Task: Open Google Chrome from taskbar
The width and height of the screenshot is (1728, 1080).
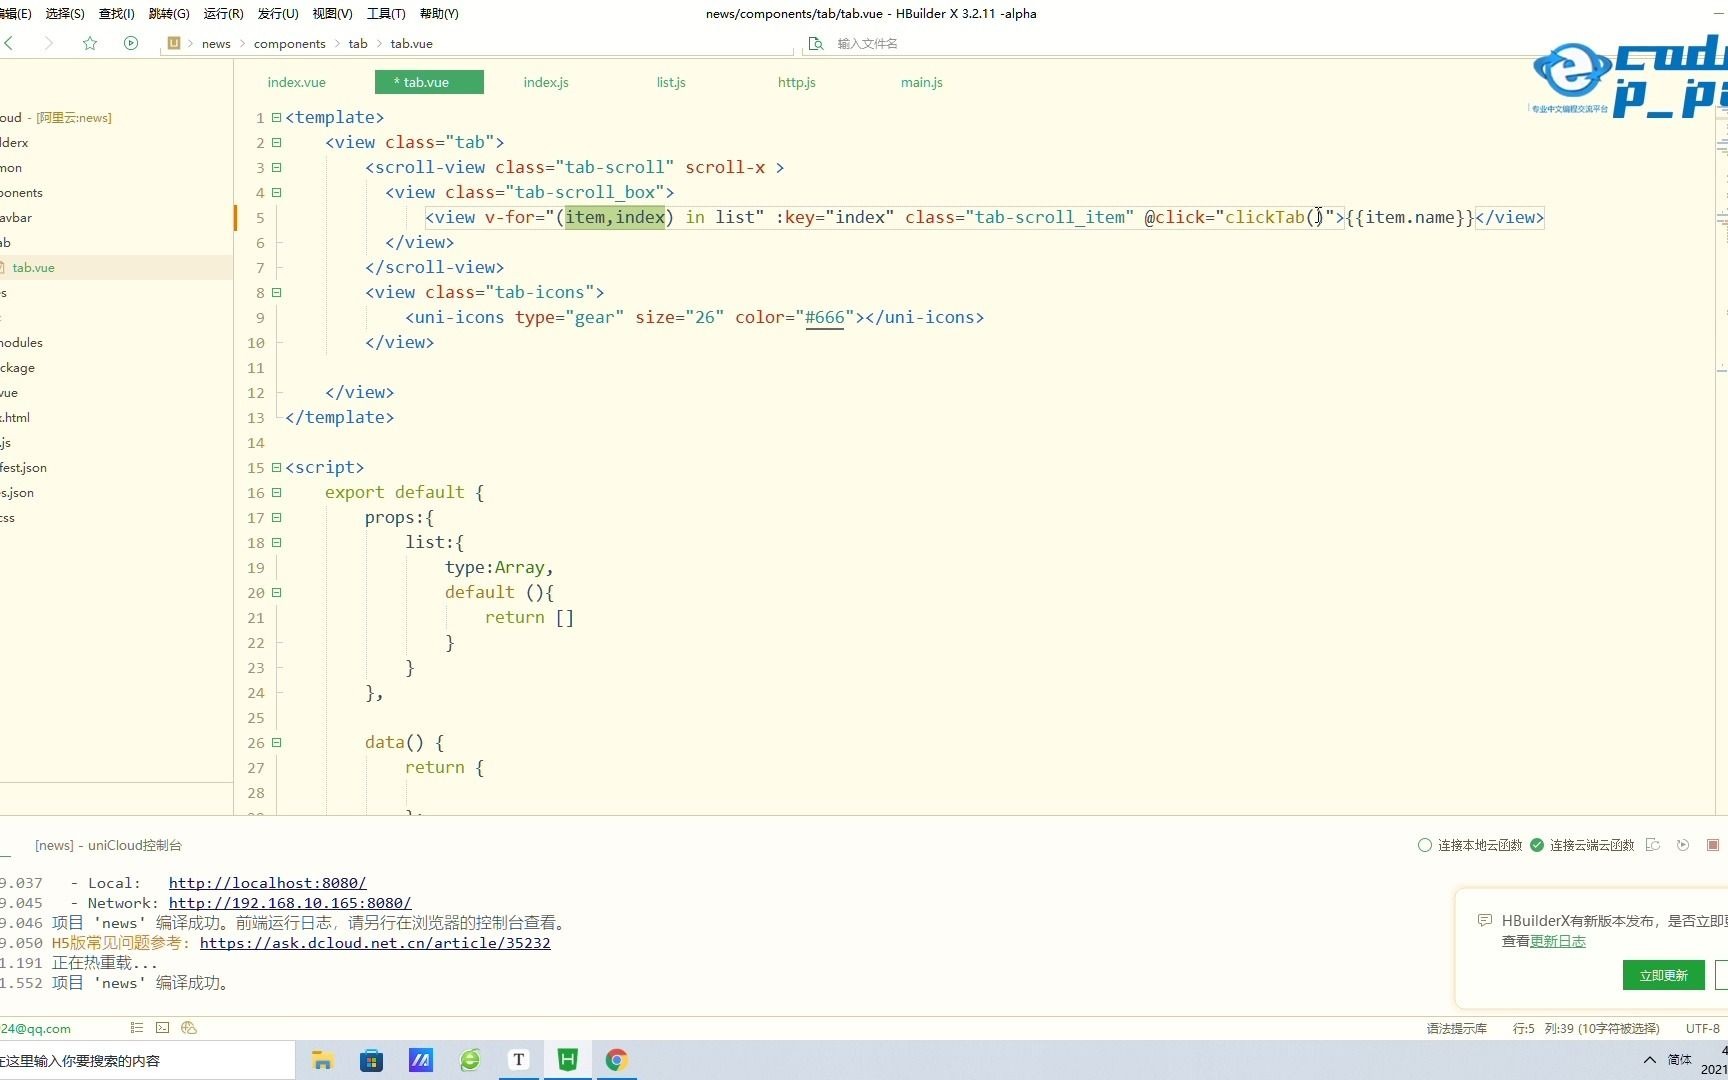Action: 617,1060
